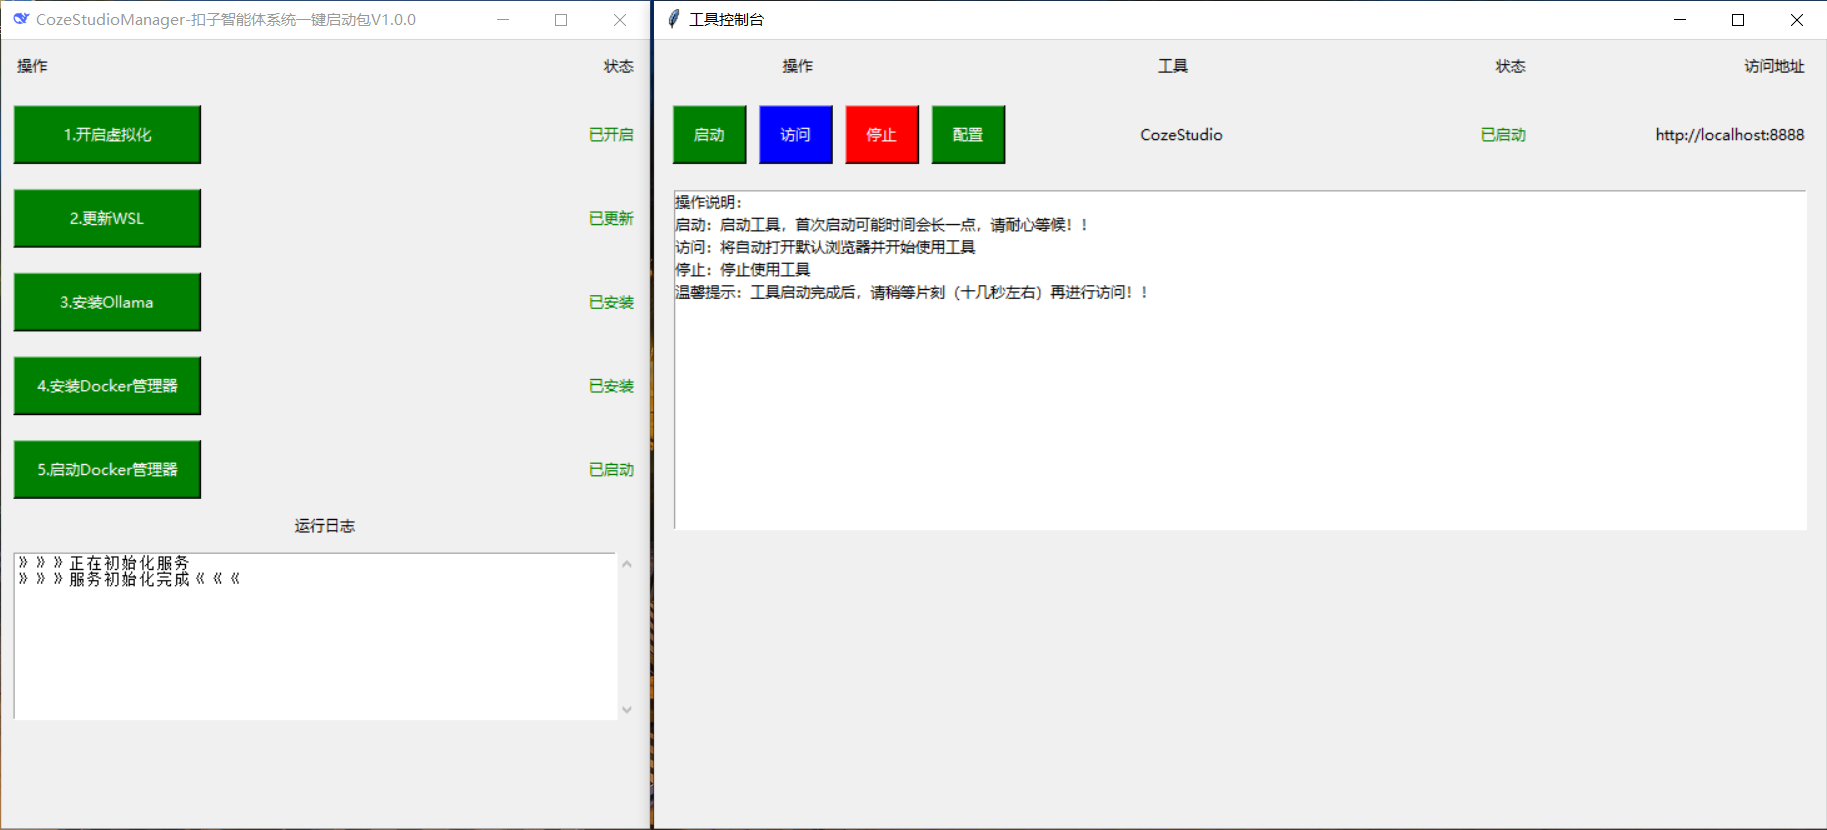Open CozeStudio with blue 访问 button
This screenshot has height=830, width=1827.
pos(796,134)
